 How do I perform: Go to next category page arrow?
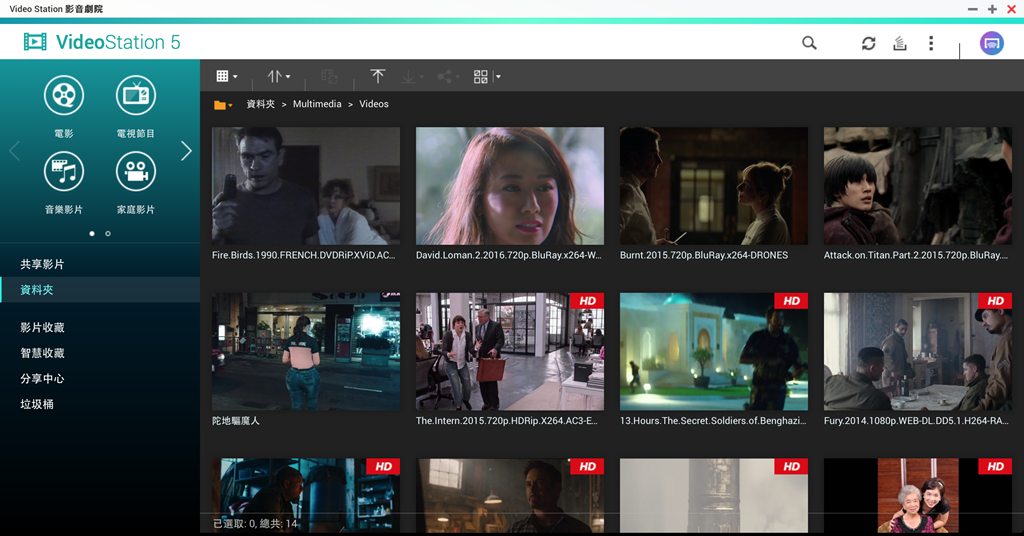(186, 151)
